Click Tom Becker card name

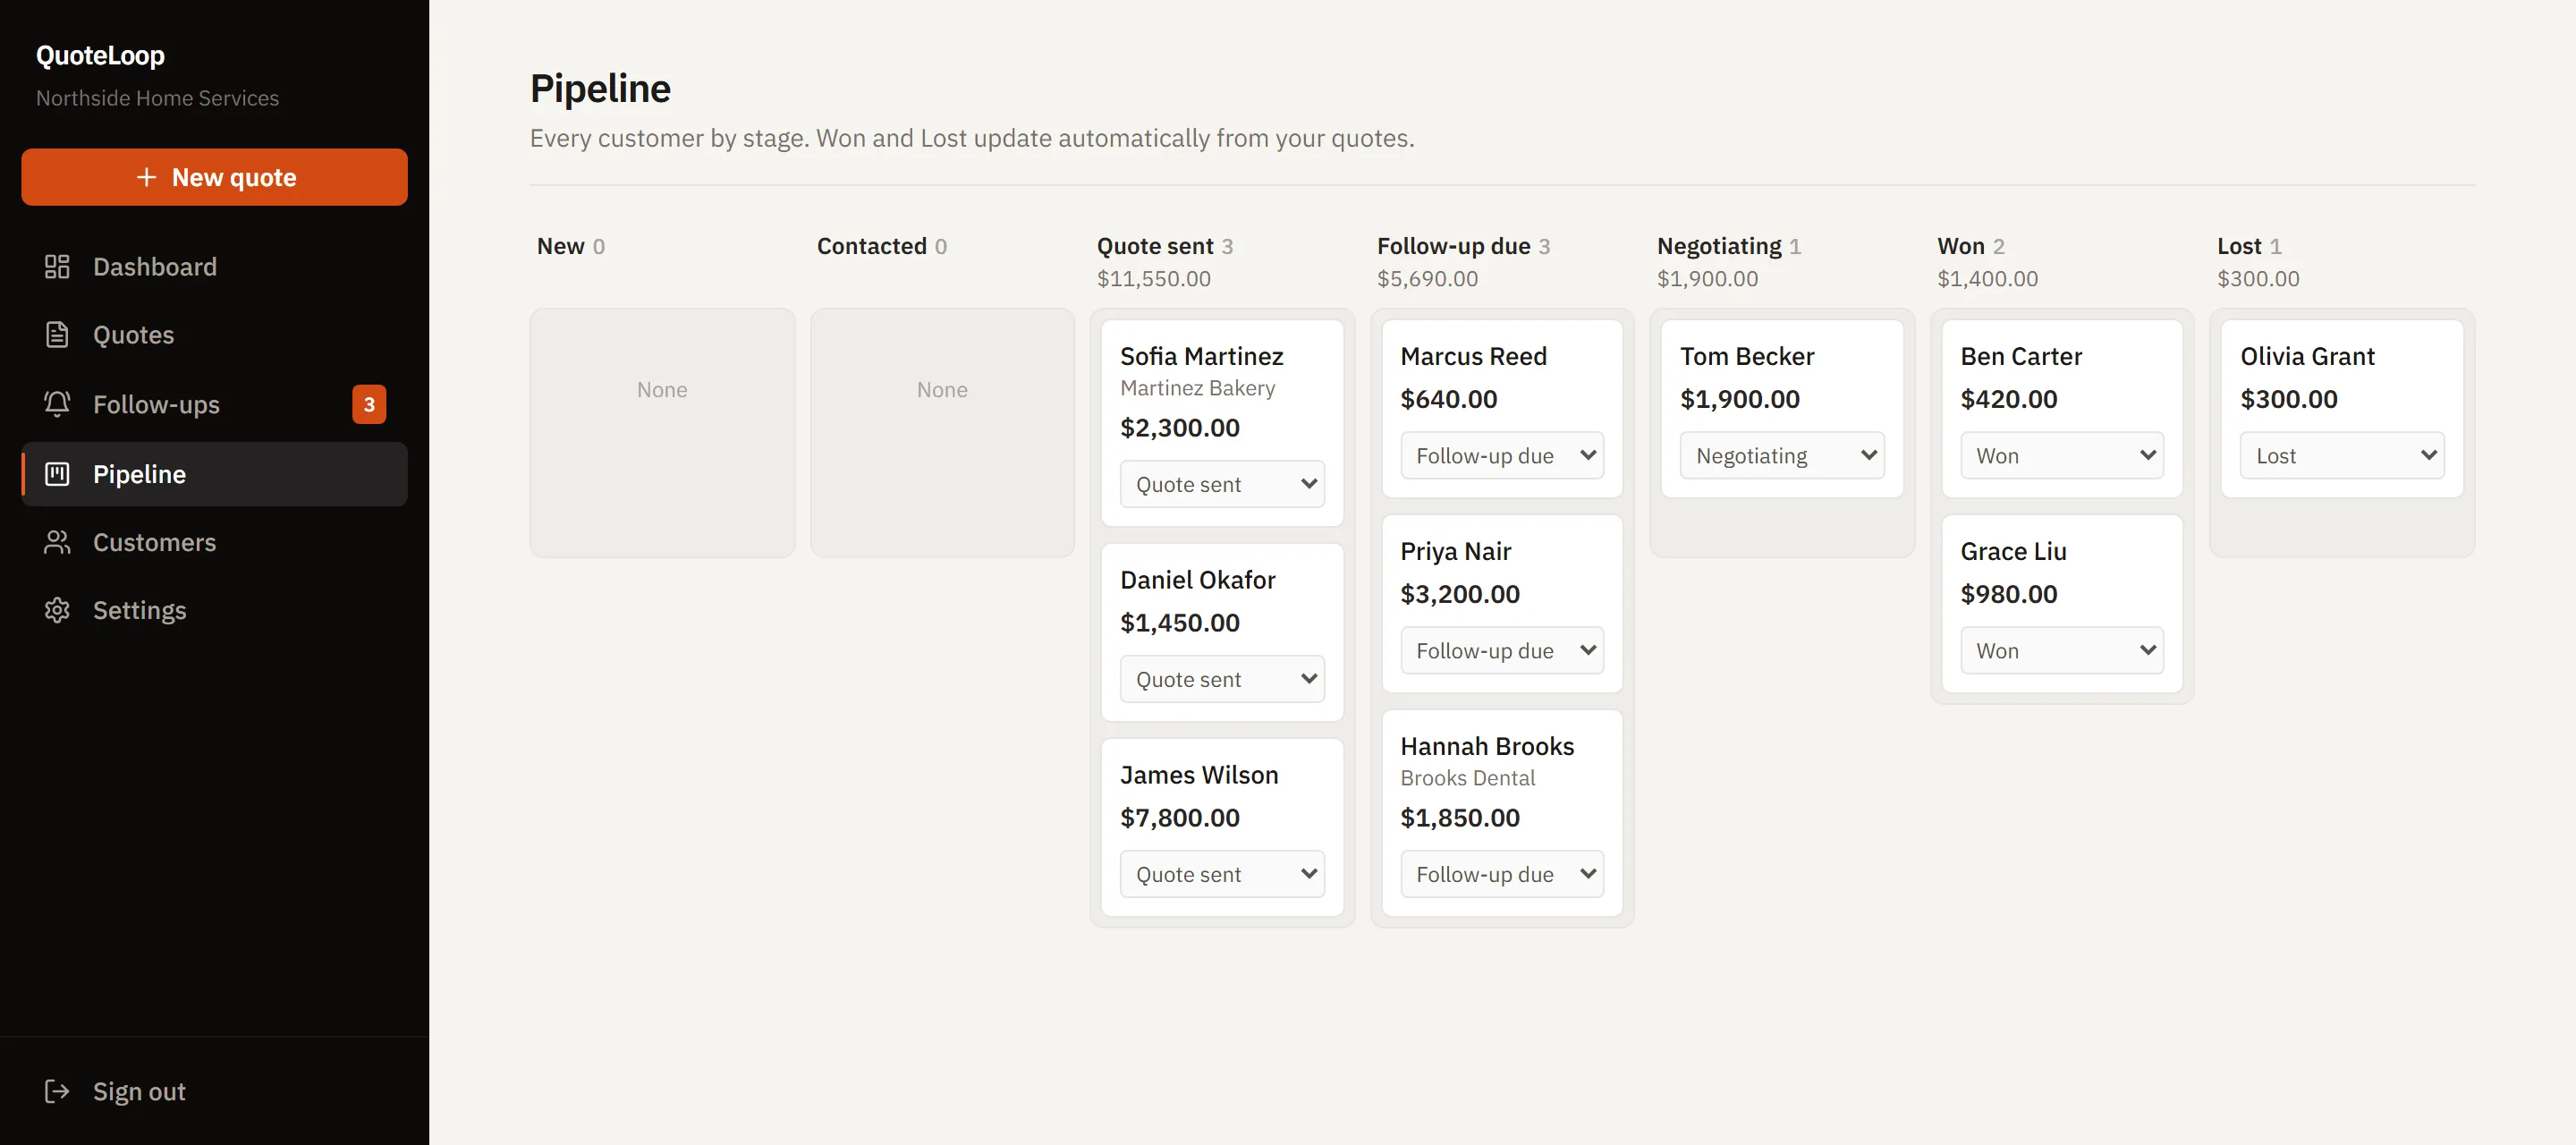1747,356
